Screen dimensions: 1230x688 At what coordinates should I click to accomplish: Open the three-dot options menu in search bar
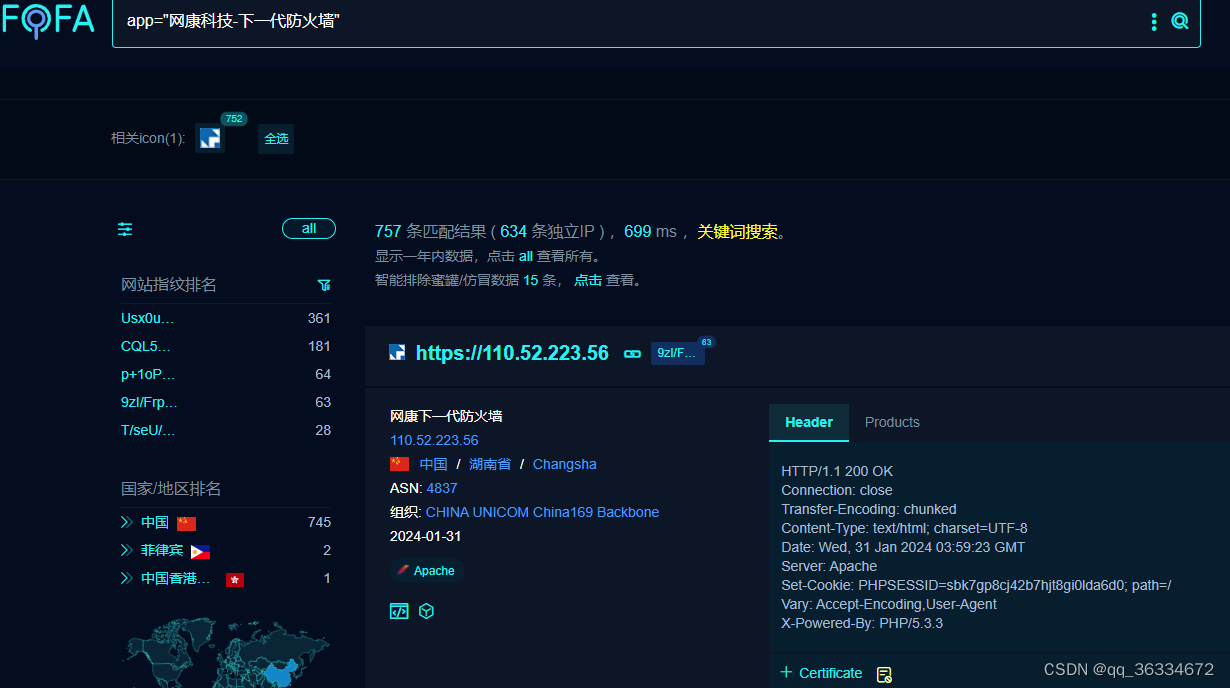[x=1154, y=21]
